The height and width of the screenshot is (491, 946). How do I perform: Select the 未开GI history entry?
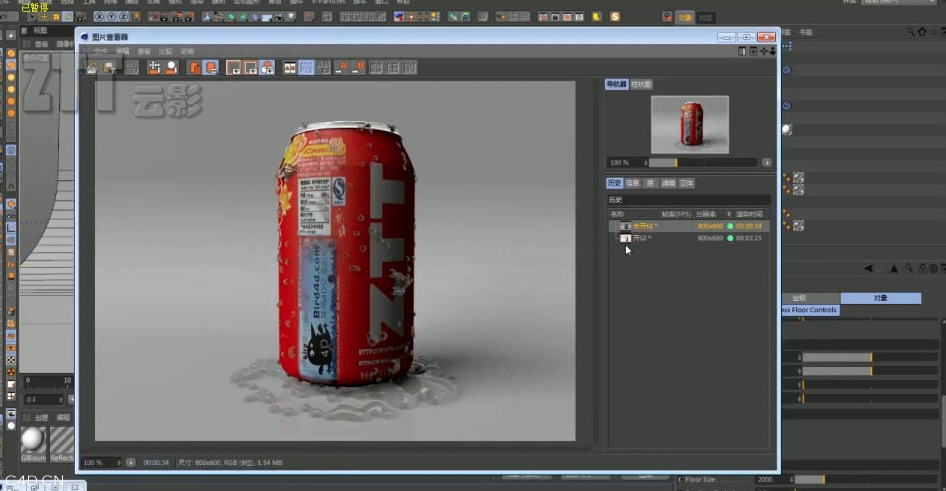pyautogui.click(x=689, y=226)
